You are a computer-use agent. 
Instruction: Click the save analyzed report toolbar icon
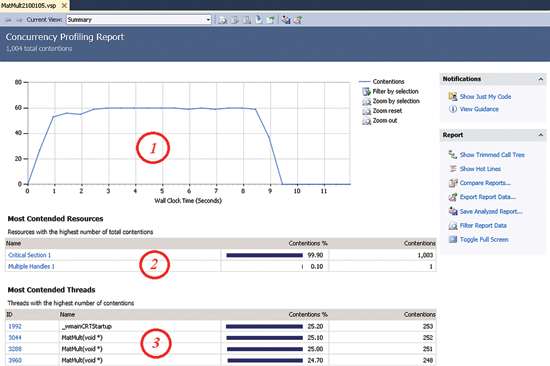tap(286, 20)
